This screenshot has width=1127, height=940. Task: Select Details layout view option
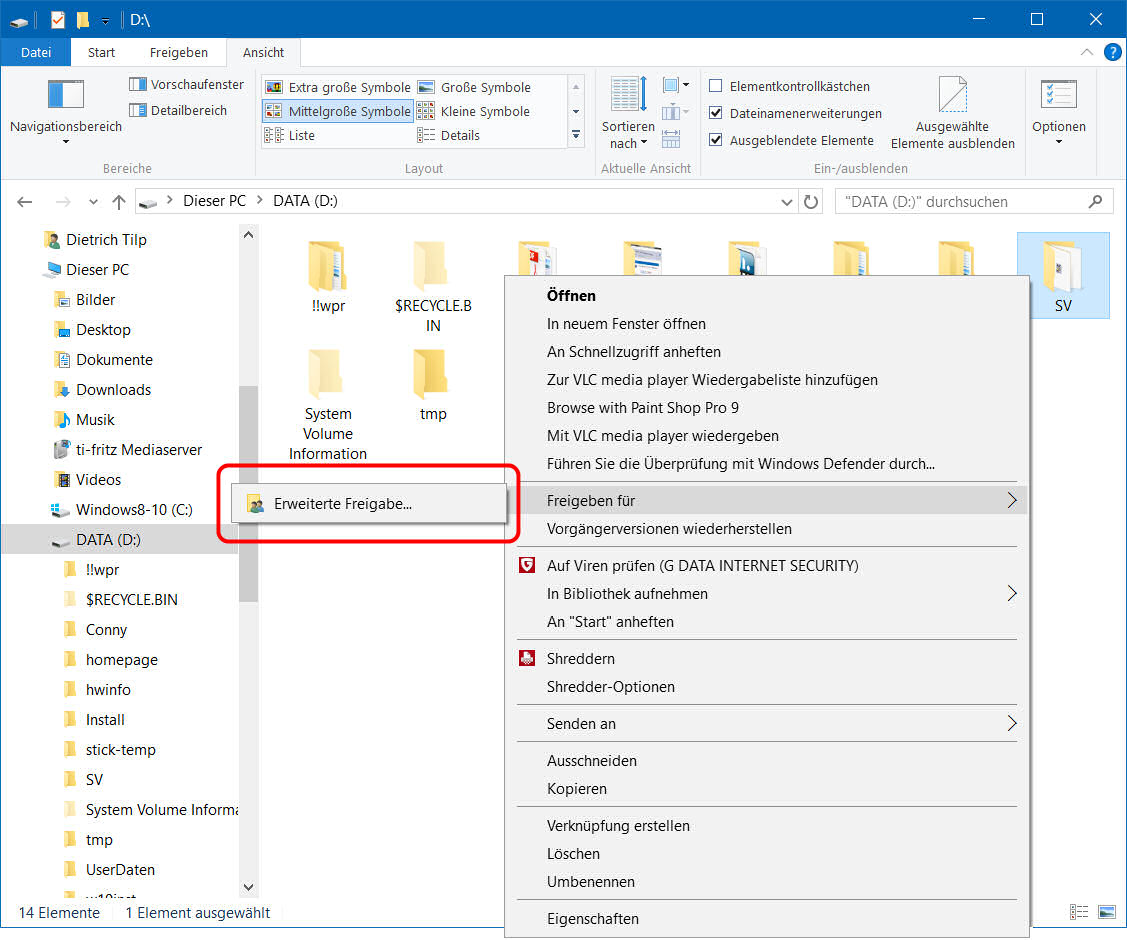pyautogui.click(x=460, y=136)
